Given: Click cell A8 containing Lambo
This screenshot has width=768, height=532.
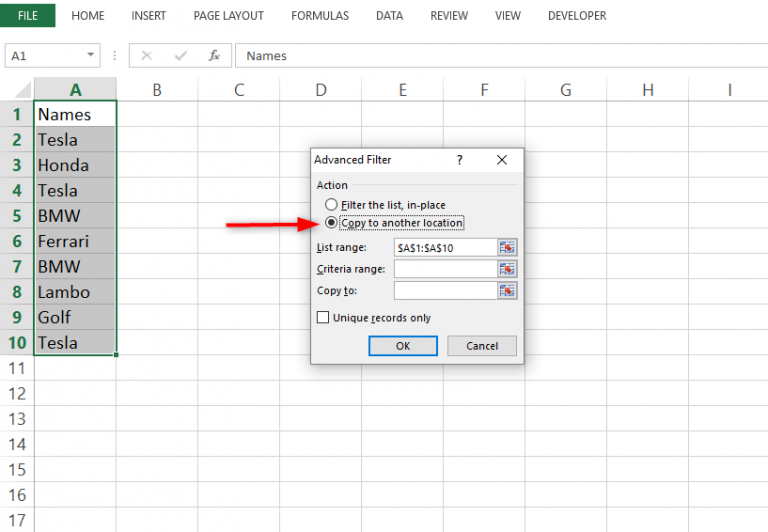Looking at the screenshot, I should pyautogui.click(x=75, y=292).
